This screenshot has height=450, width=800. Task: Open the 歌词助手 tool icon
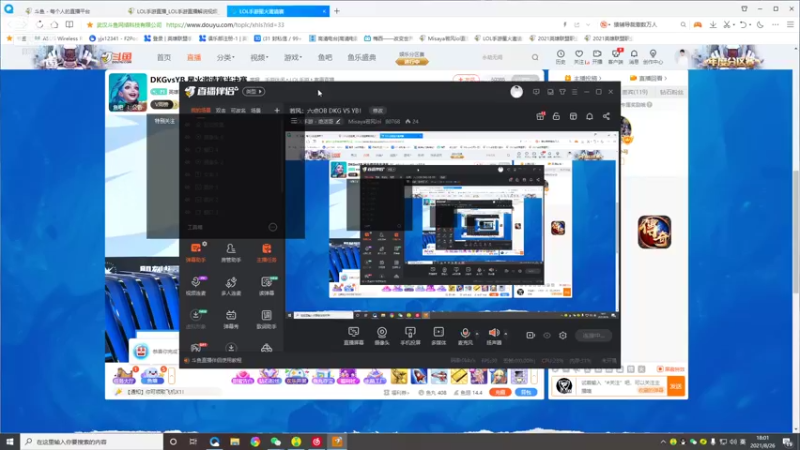coord(266,319)
